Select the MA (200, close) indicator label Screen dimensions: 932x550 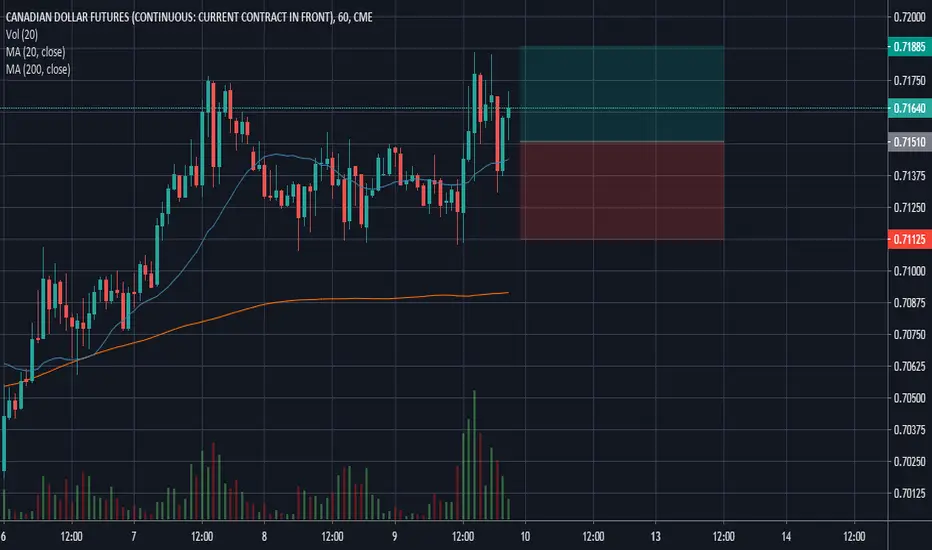pos(38,70)
